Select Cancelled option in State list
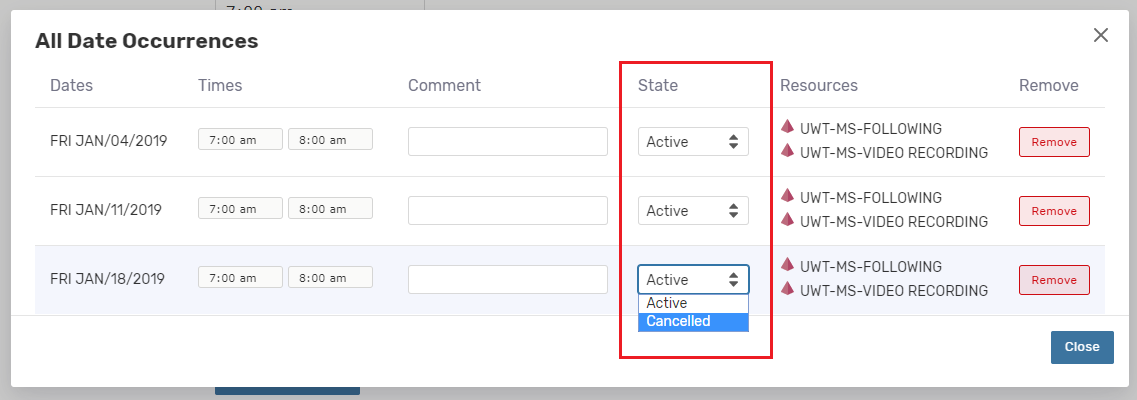 coord(693,322)
